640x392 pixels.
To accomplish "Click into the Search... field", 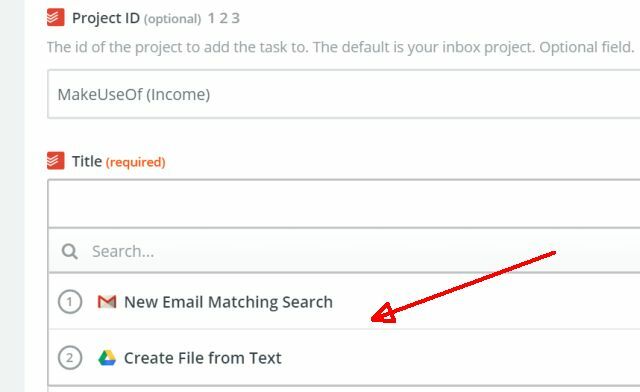I will point(344,251).
